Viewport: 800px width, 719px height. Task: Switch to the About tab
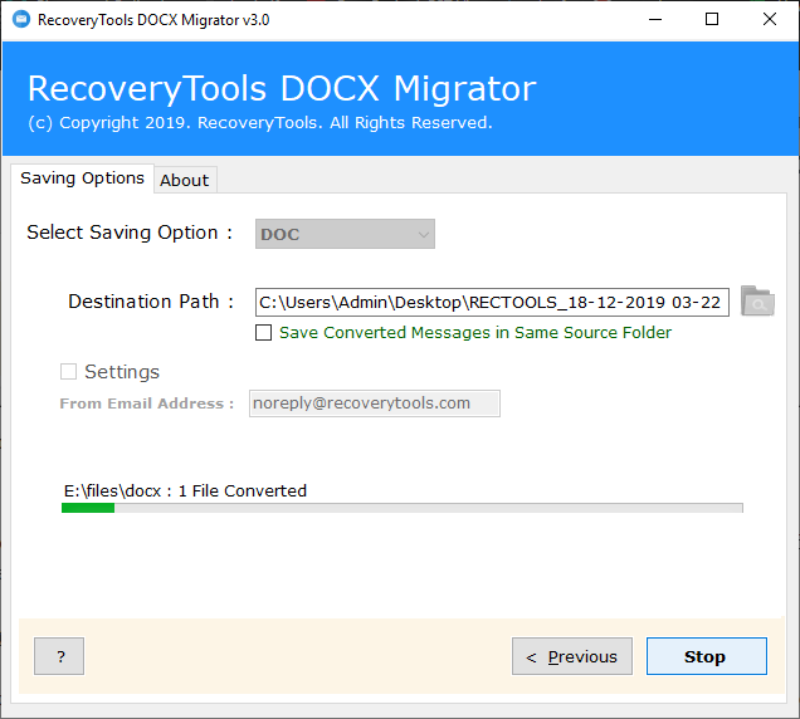point(185,180)
